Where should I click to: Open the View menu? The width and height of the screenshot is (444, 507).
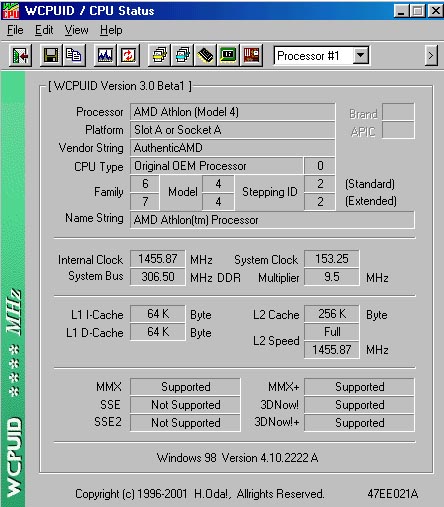[x=77, y=30]
